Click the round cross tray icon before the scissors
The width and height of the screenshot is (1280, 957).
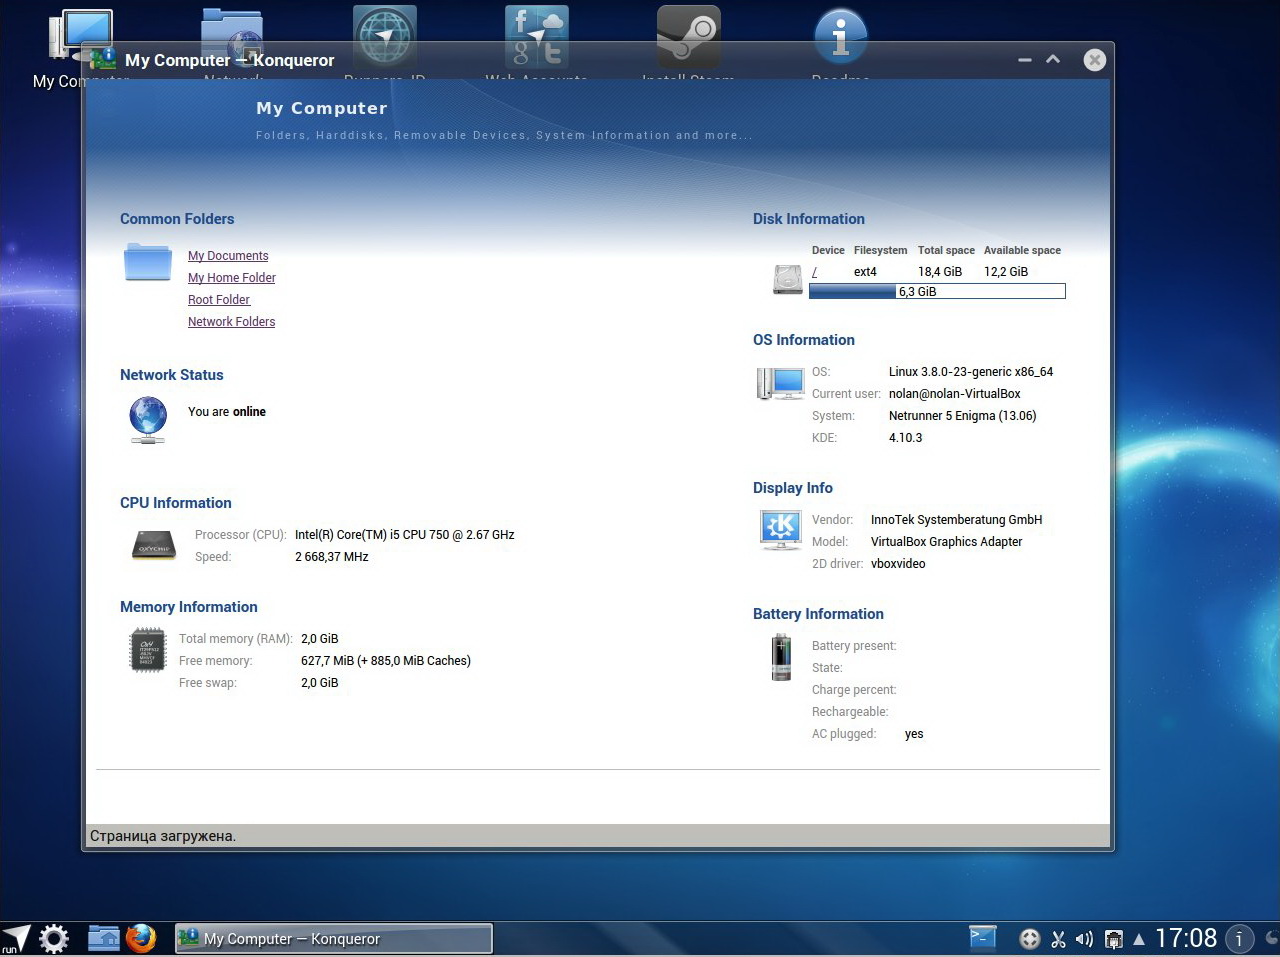[x=1029, y=939]
